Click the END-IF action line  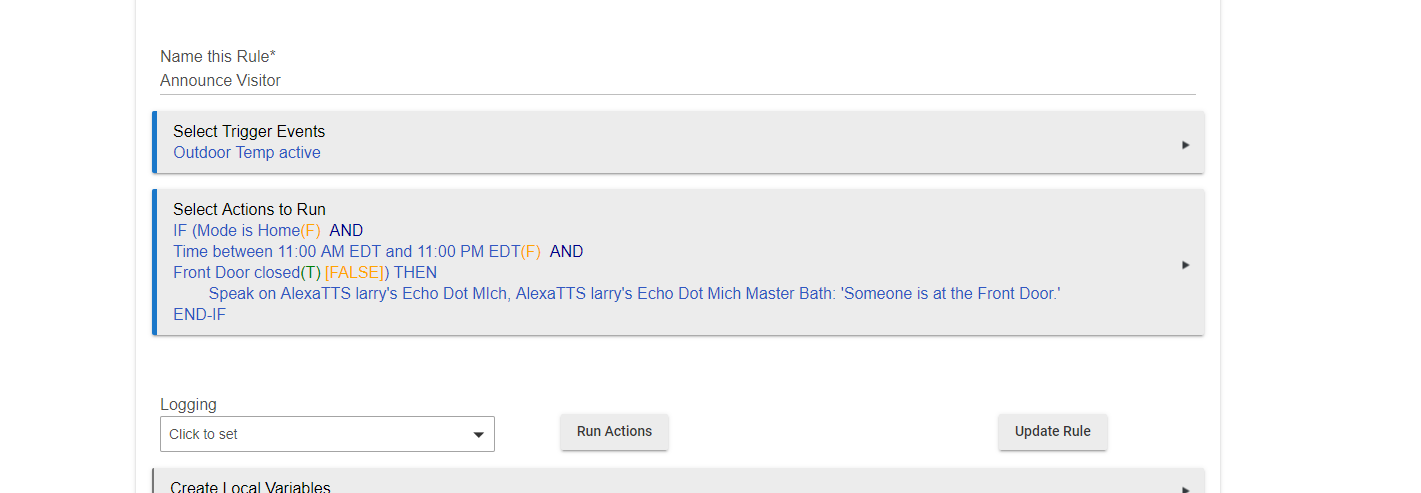pos(200,315)
